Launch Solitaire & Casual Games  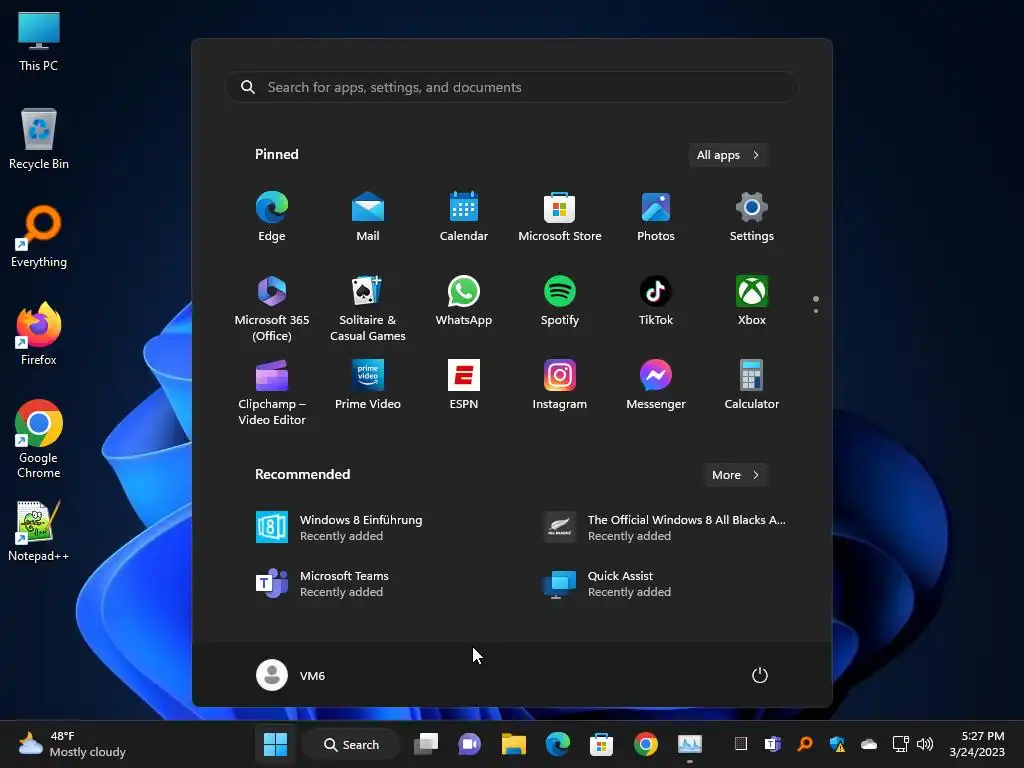click(368, 308)
